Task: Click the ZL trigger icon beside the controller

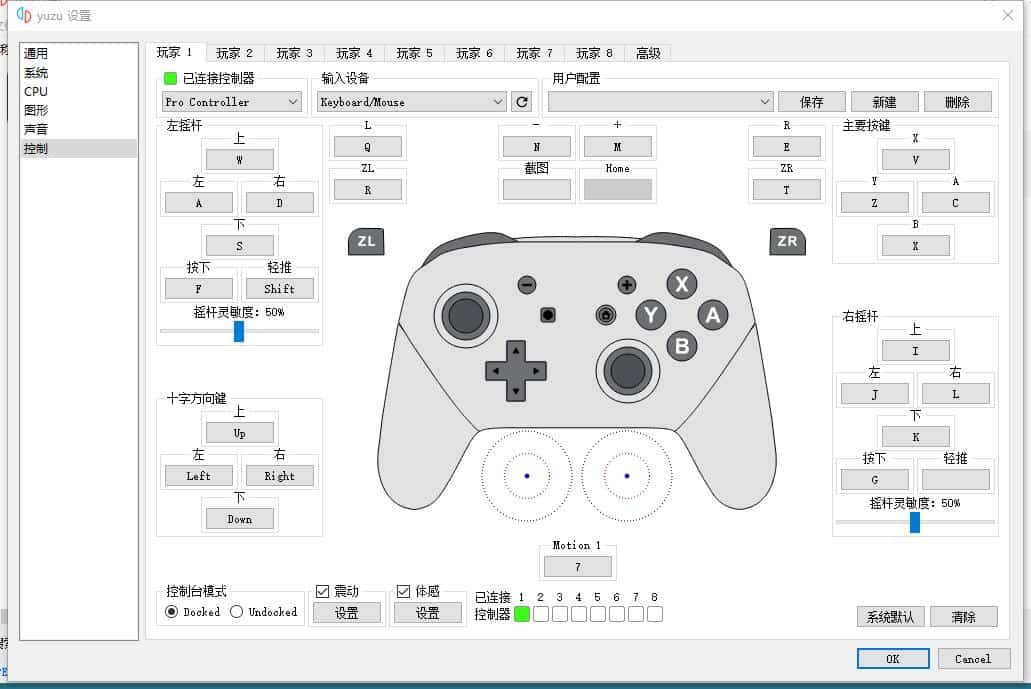Action: (x=366, y=241)
